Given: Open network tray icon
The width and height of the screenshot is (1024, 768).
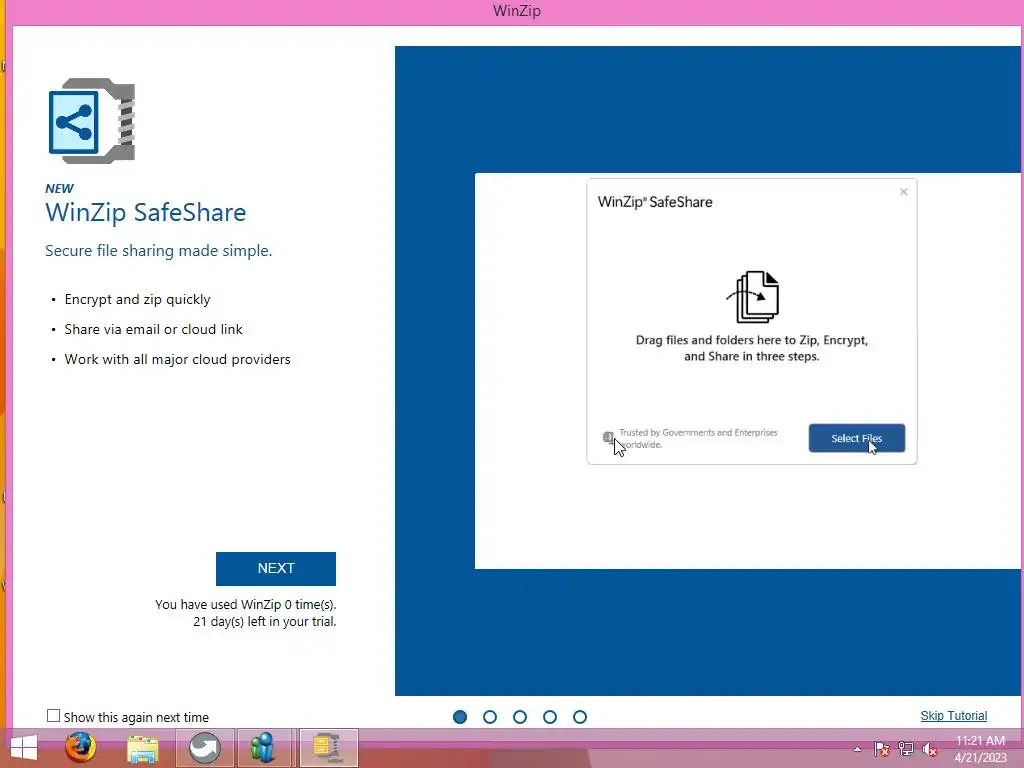Looking at the screenshot, I should pos(906,749).
